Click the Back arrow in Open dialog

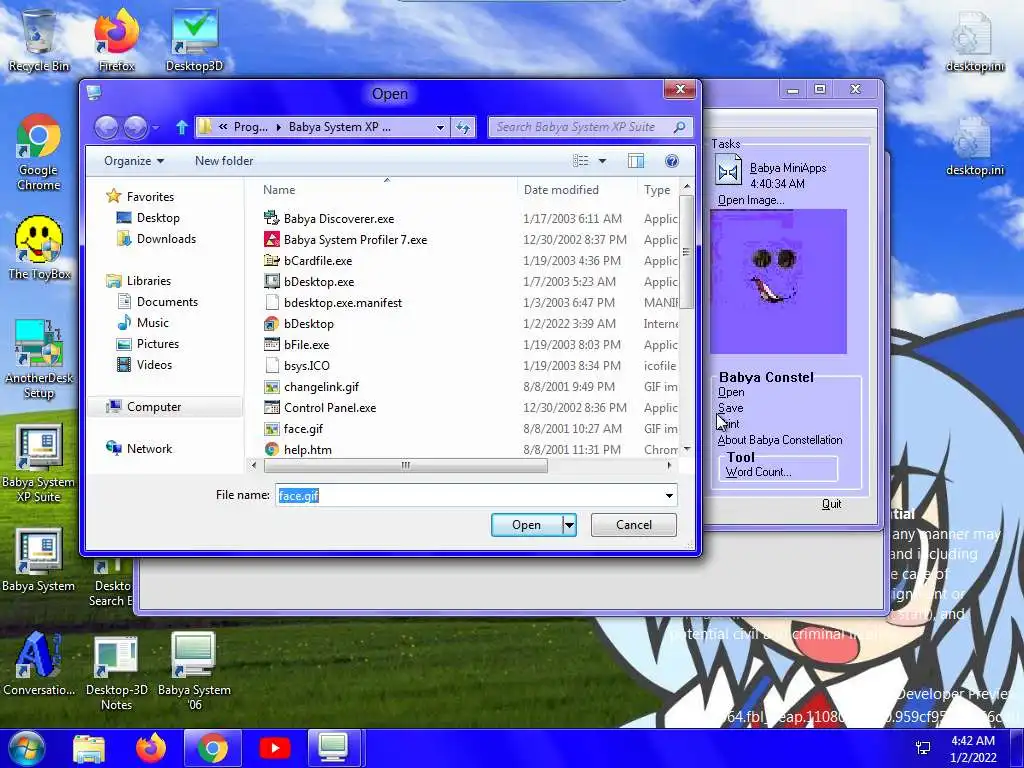tap(106, 127)
